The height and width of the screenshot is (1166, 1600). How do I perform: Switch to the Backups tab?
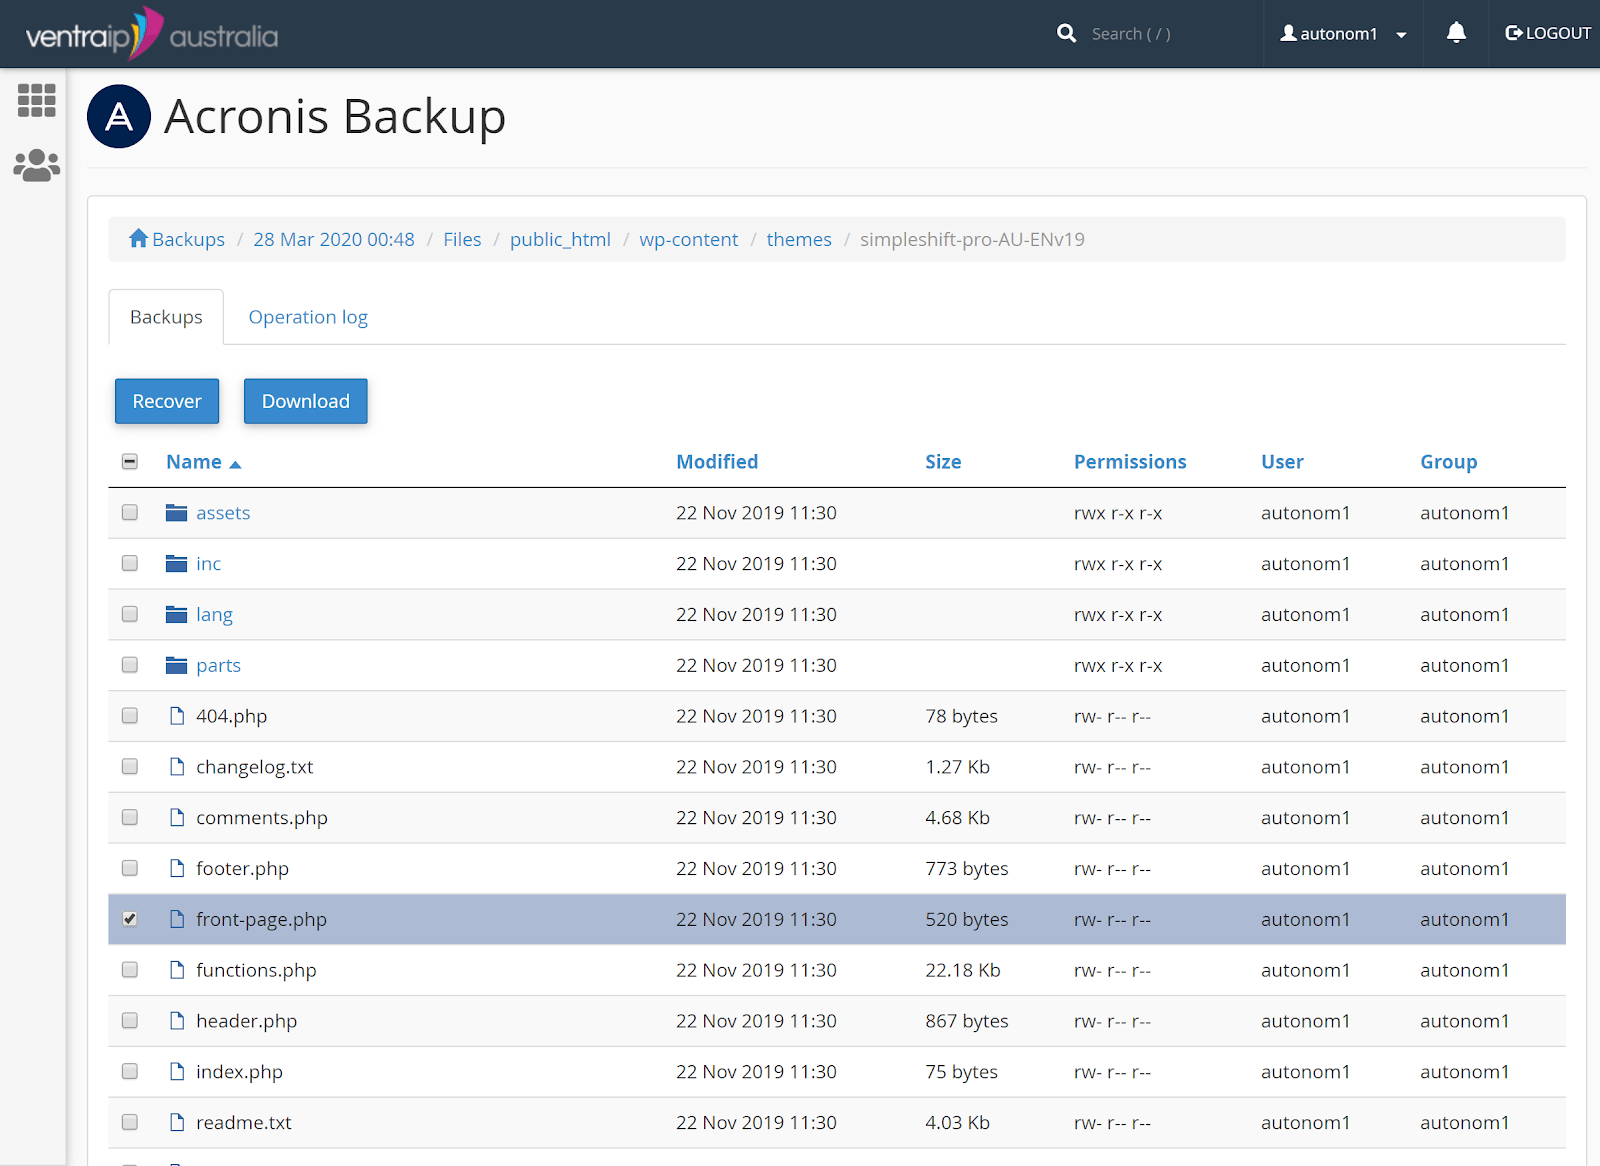(166, 317)
